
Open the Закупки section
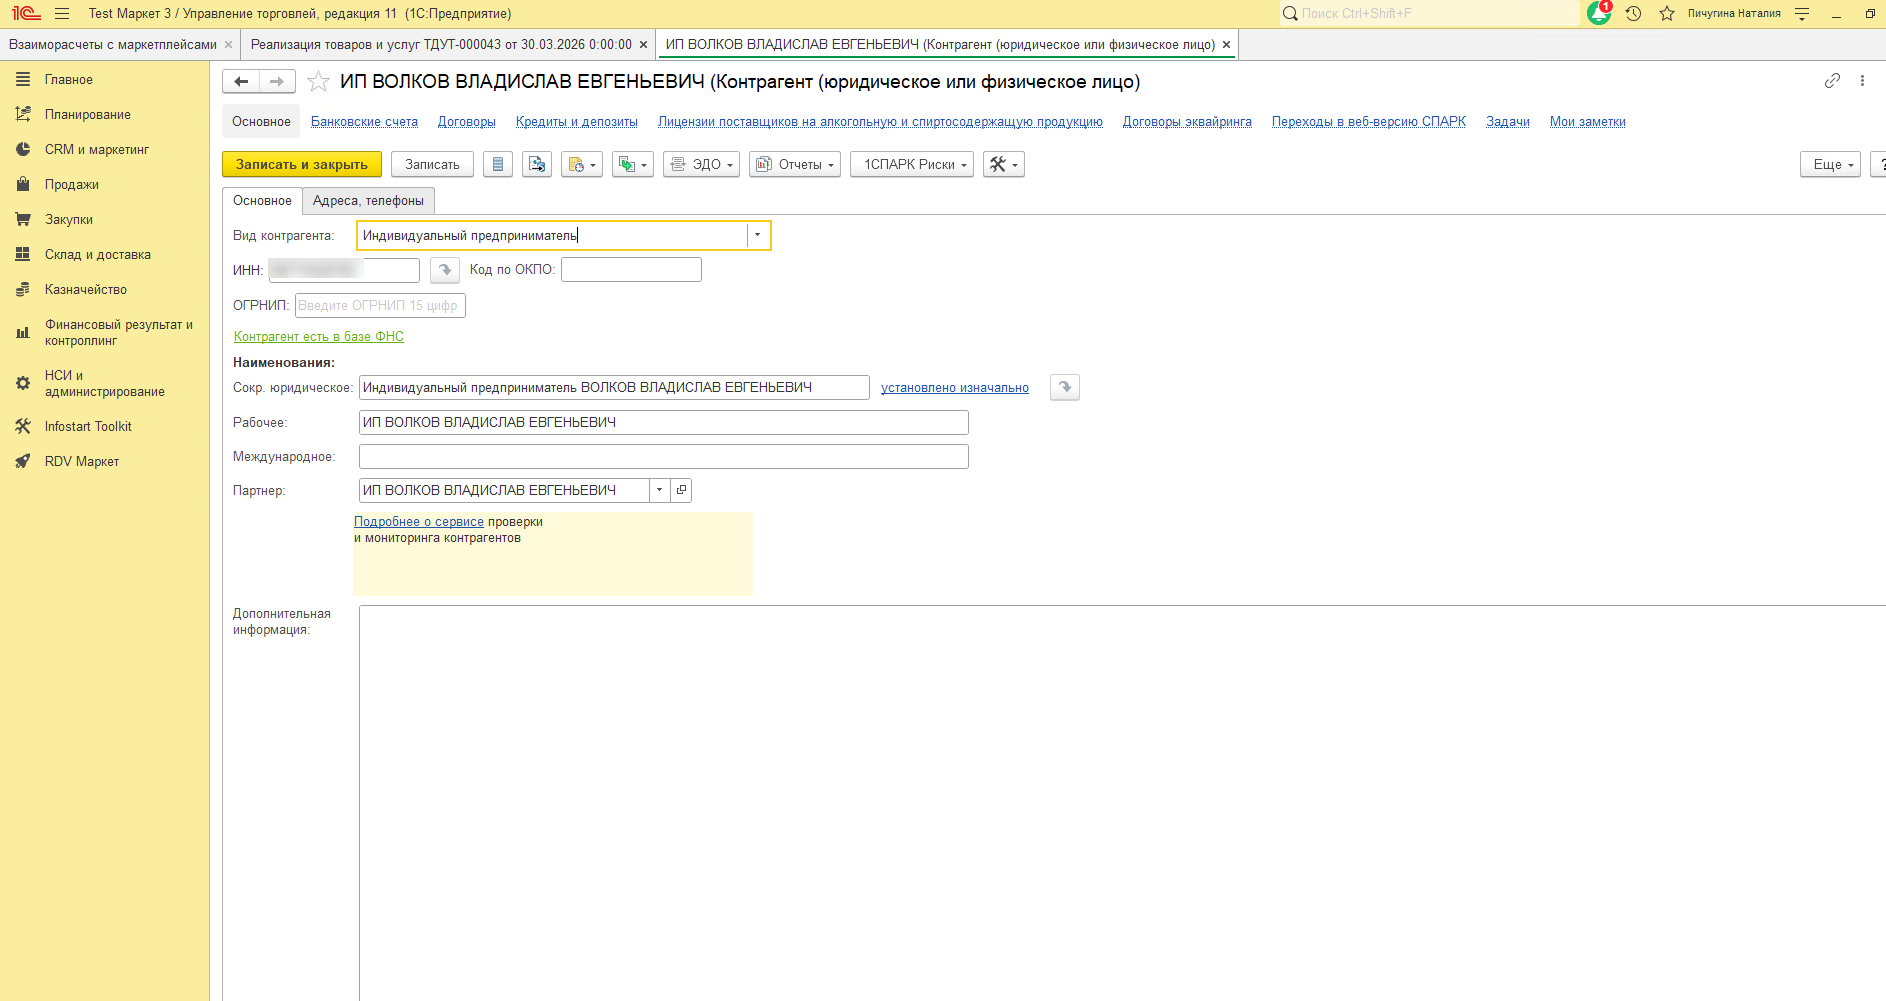click(x=105, y=220)
